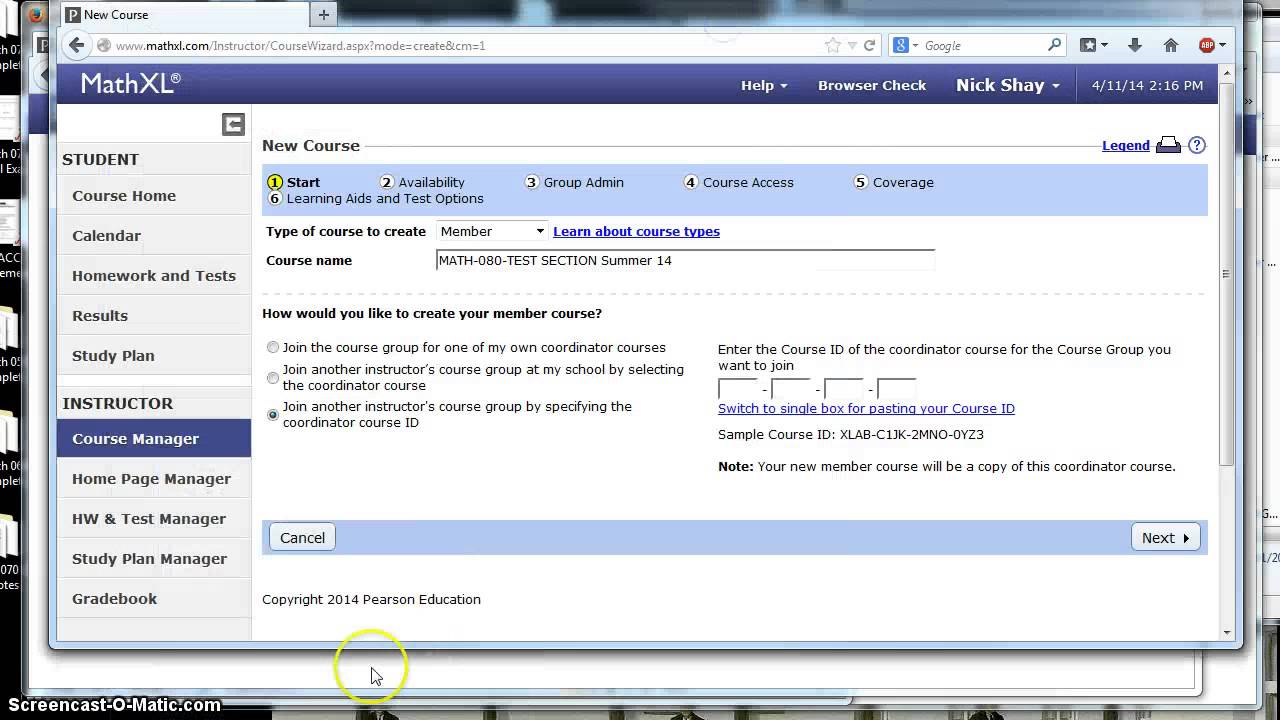Open Home Page Manager in the sidebar
Screen dimensions: 1280x720
(154, 479)
